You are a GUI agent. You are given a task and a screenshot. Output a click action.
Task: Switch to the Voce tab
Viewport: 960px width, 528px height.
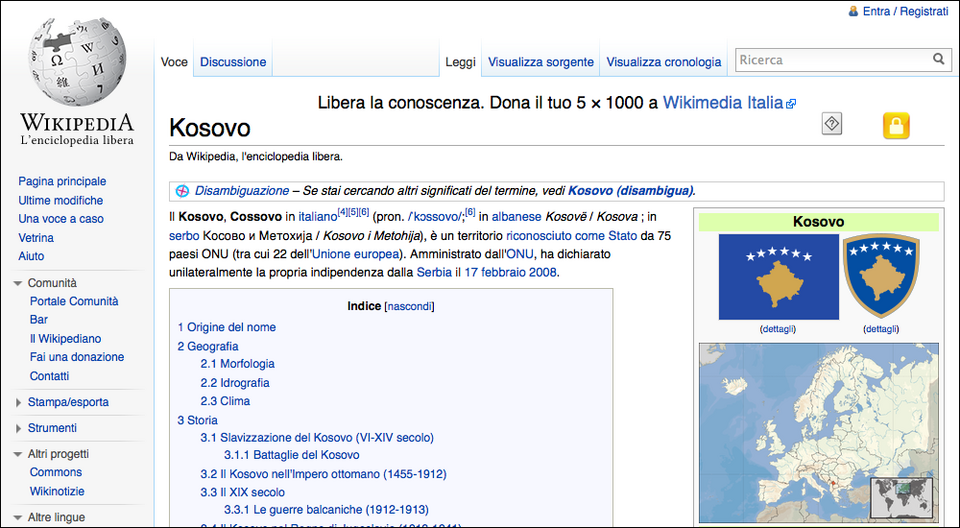click(x=174, y=62)
